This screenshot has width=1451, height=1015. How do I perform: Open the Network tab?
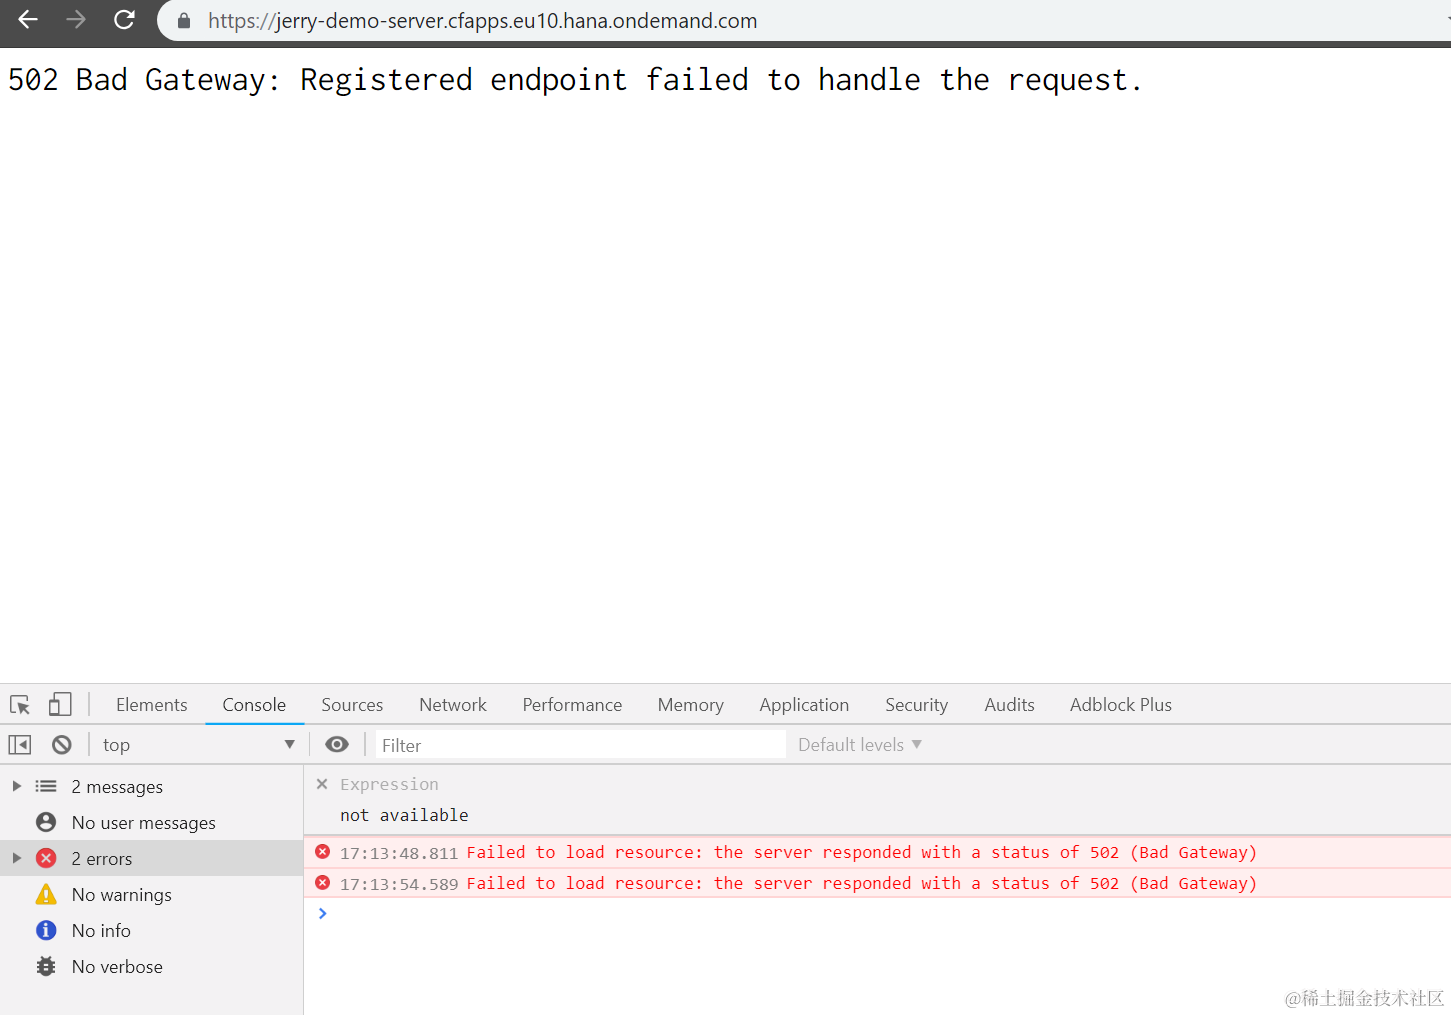point(453,705)
